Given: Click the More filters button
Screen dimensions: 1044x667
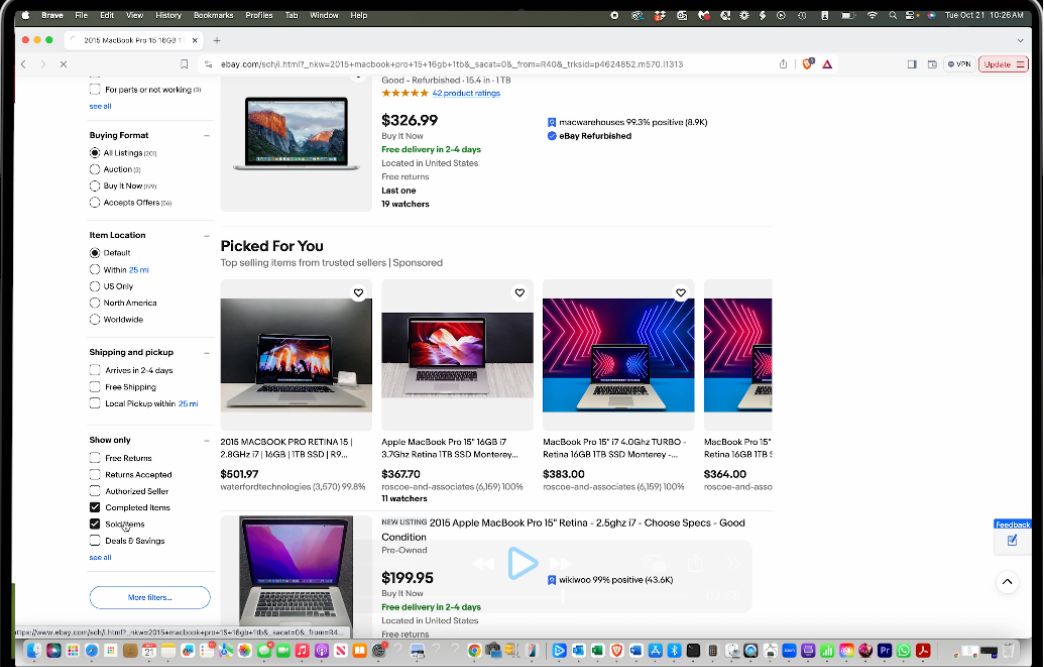Looking at the screenshot, I should (x=150, y=598).
